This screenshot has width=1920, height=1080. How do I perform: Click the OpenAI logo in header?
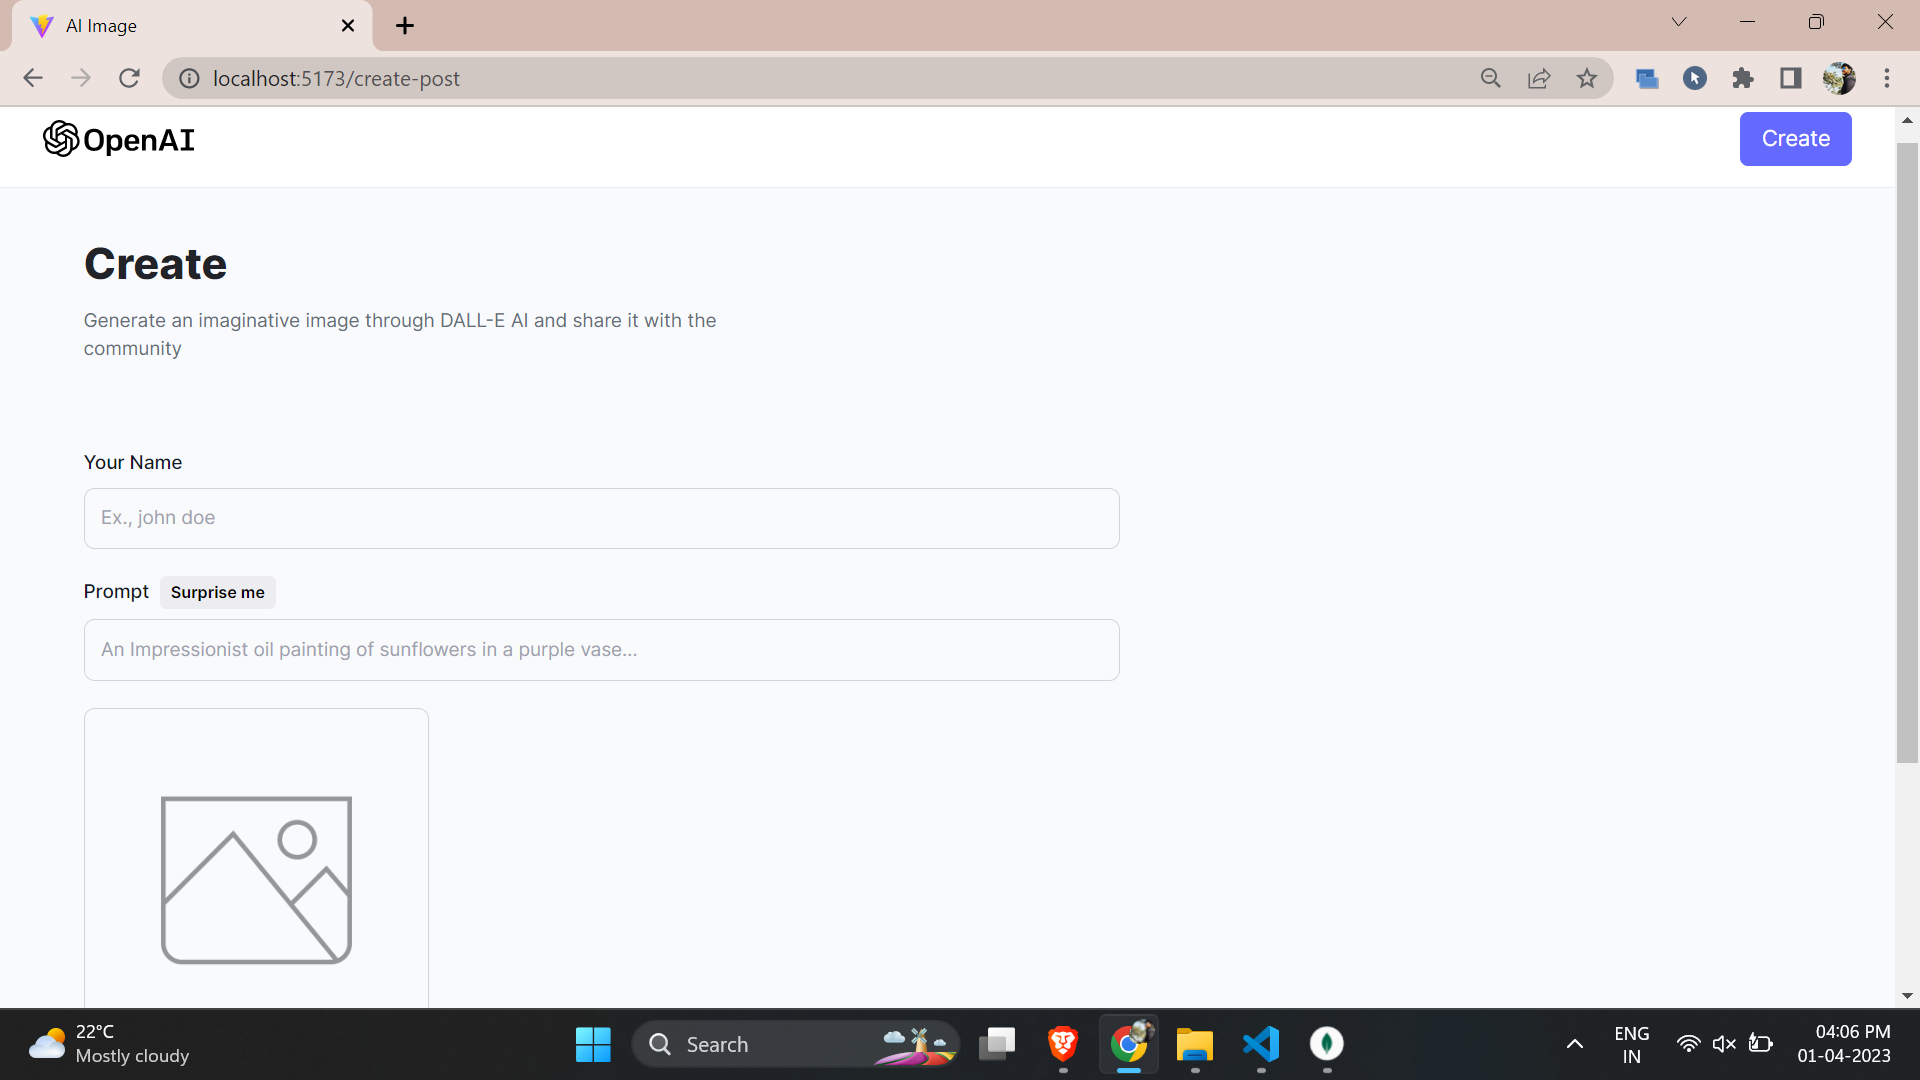[119, 140]
